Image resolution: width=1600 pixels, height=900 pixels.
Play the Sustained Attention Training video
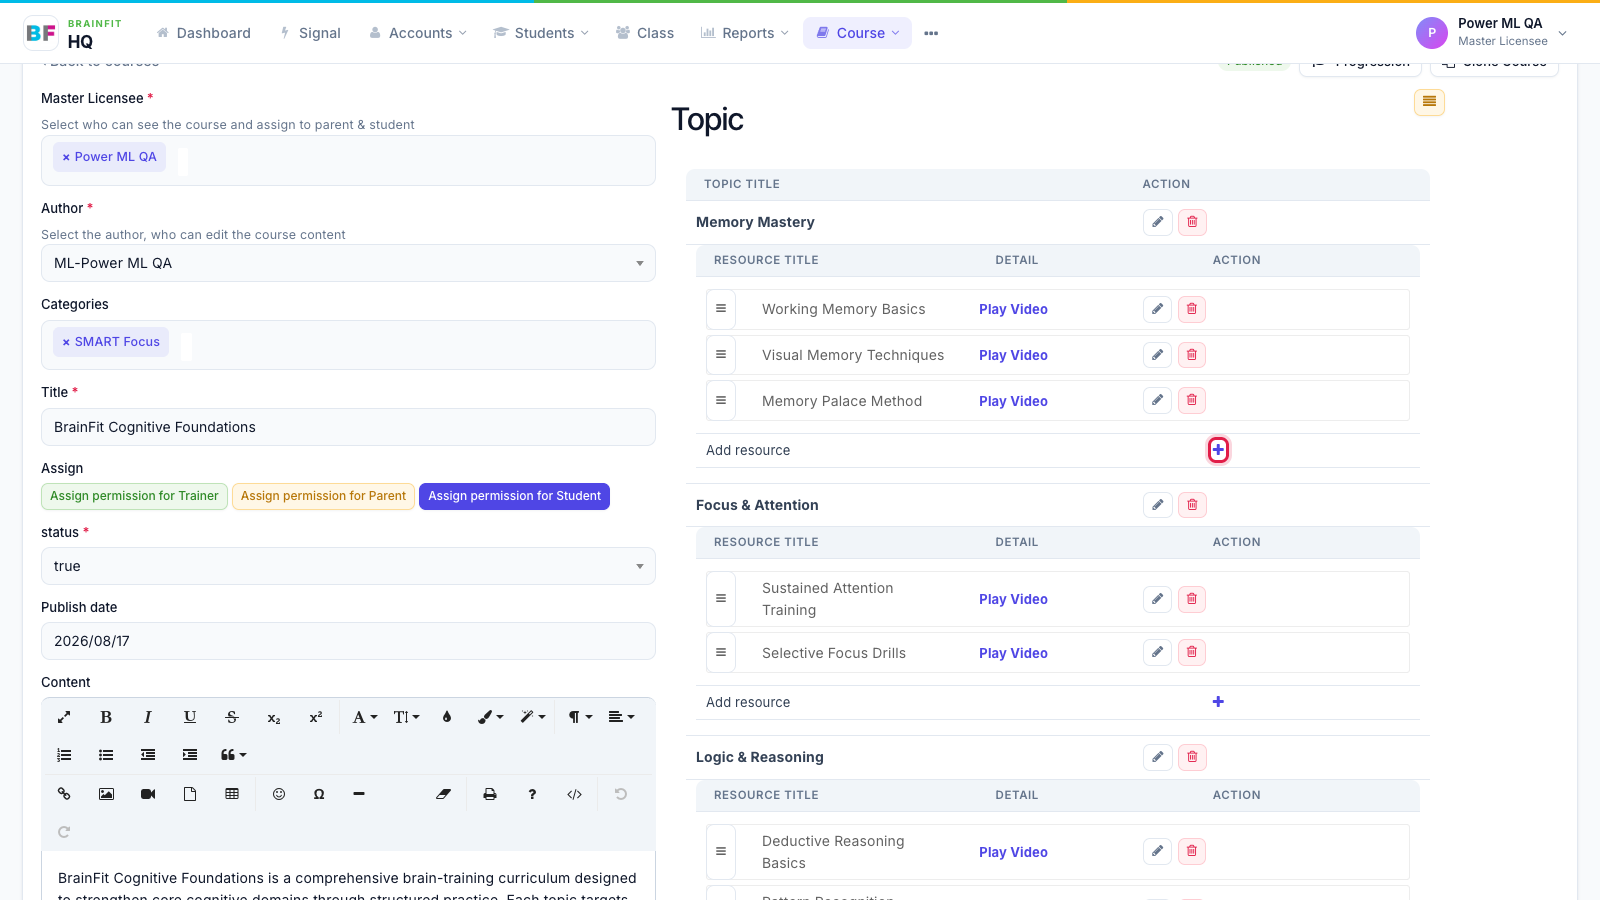coord(1013,599)
